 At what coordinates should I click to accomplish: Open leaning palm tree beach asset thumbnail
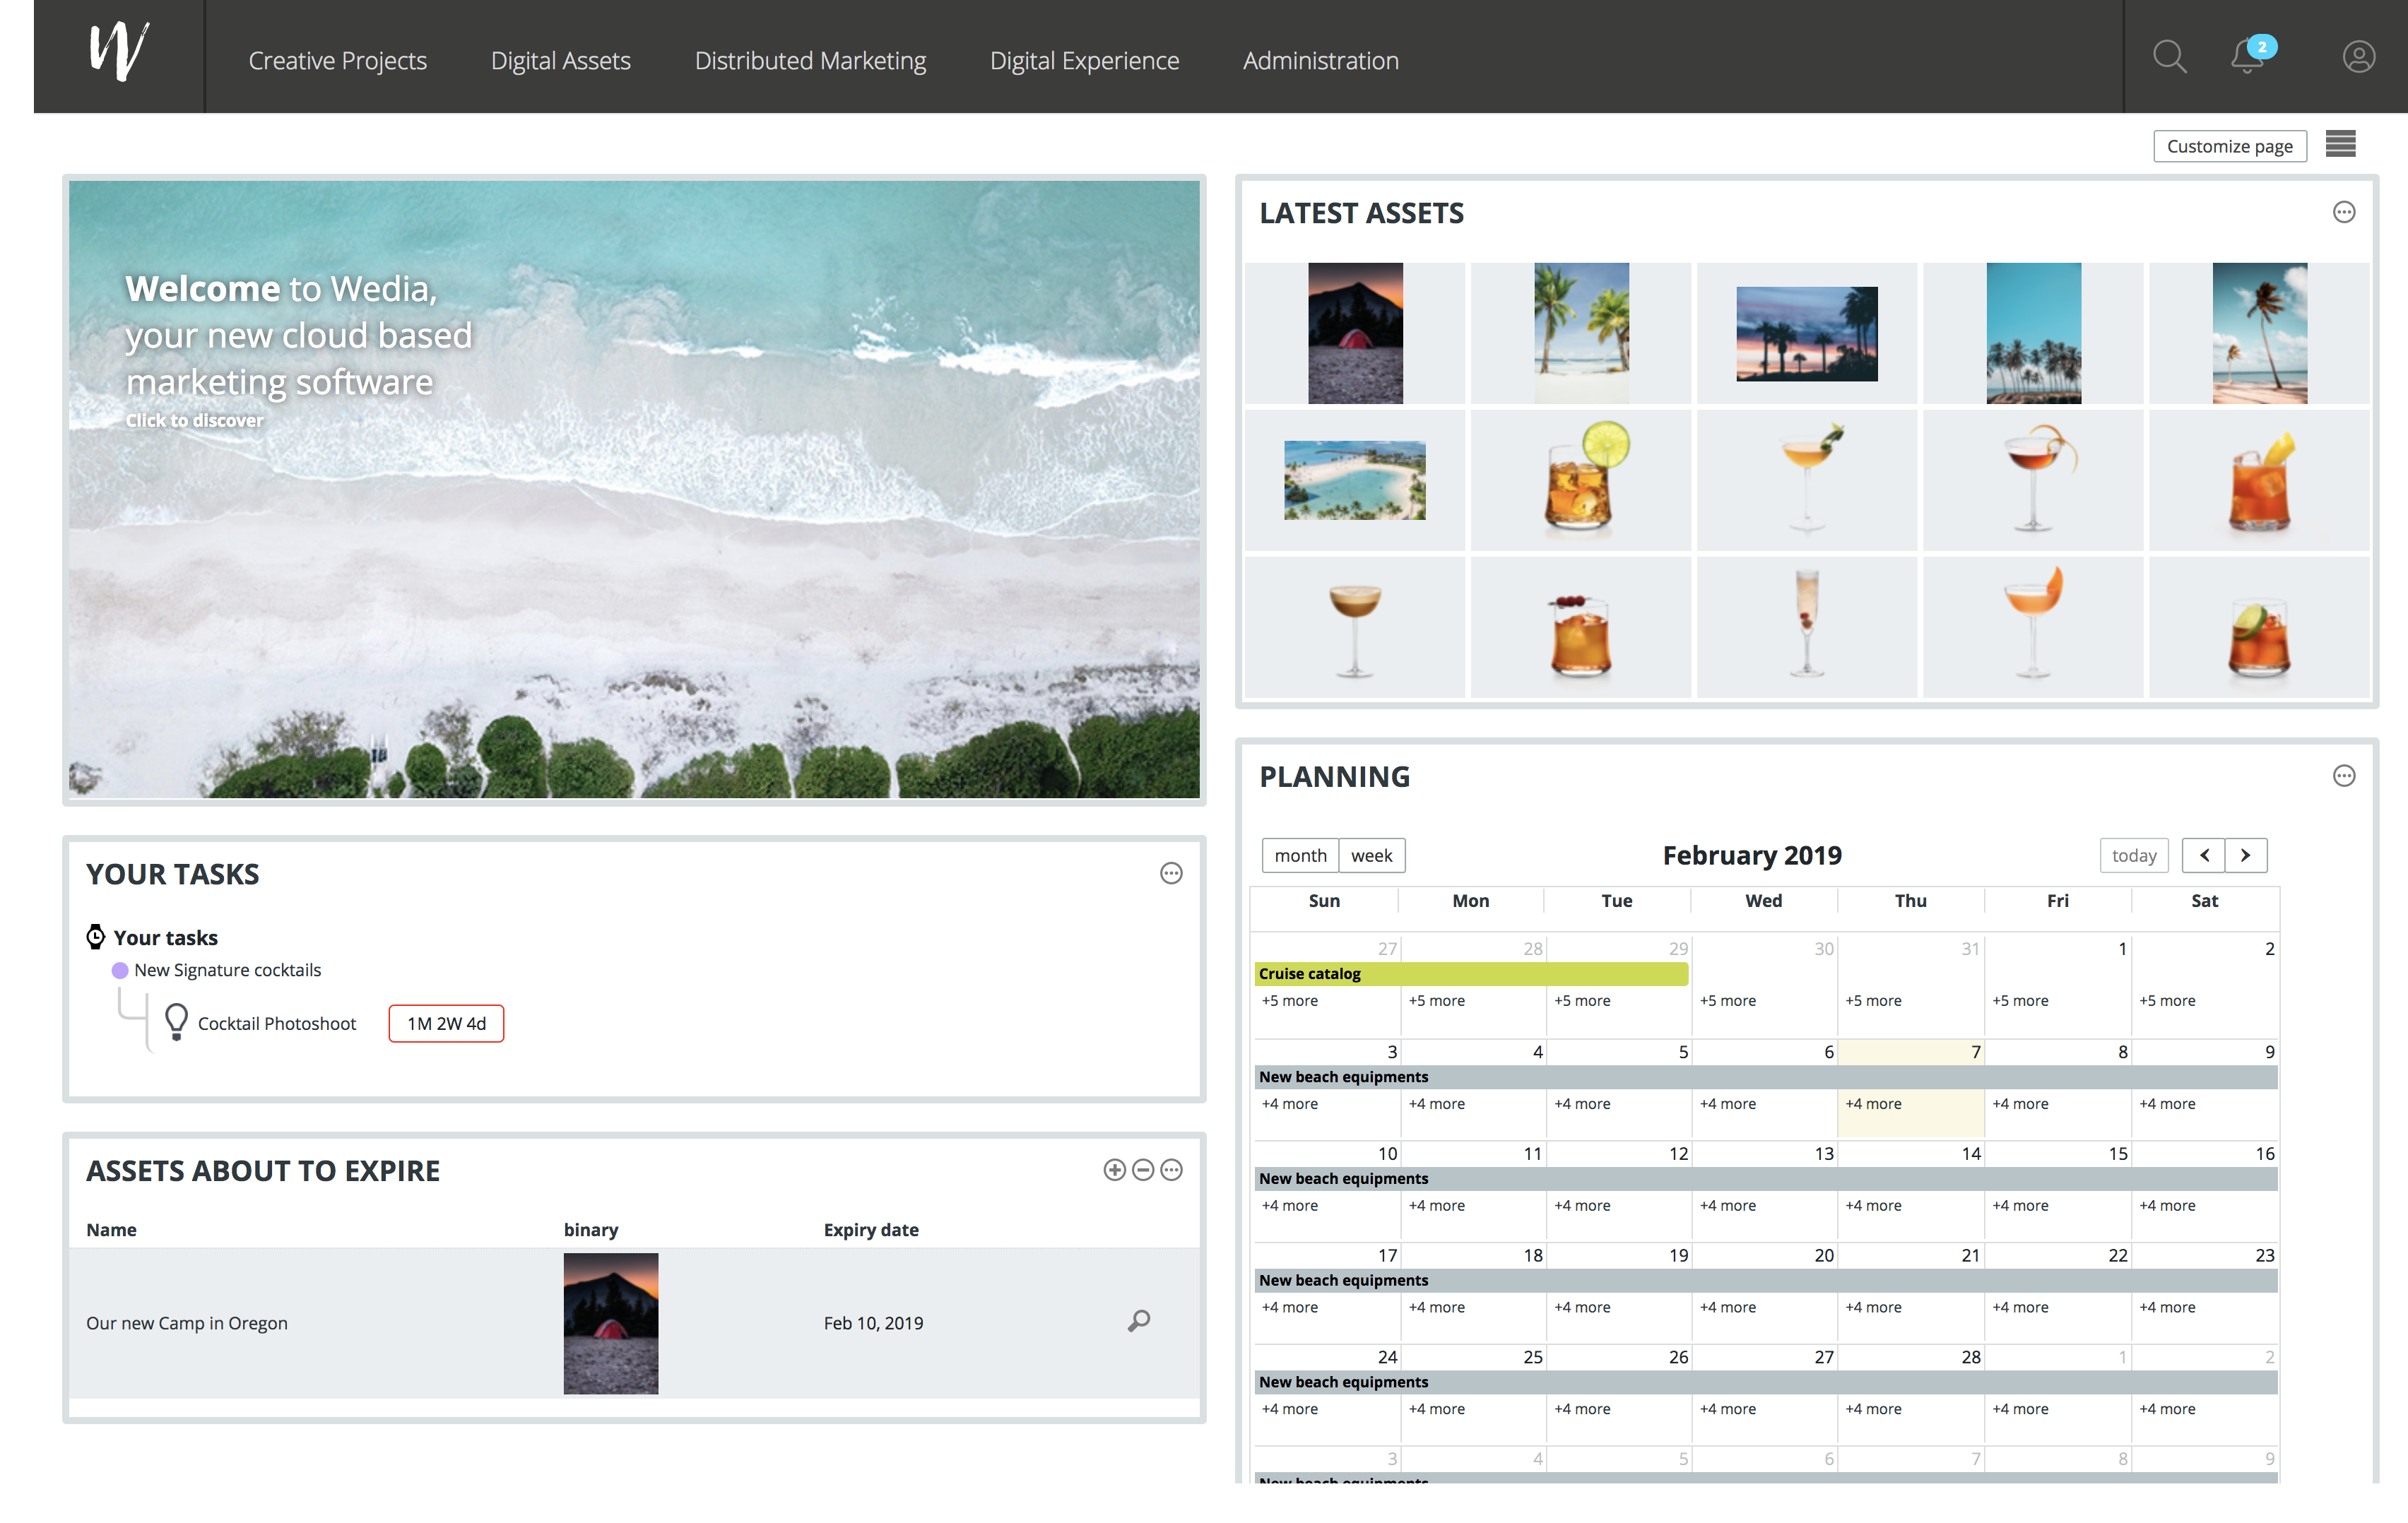coord(2259,333)
